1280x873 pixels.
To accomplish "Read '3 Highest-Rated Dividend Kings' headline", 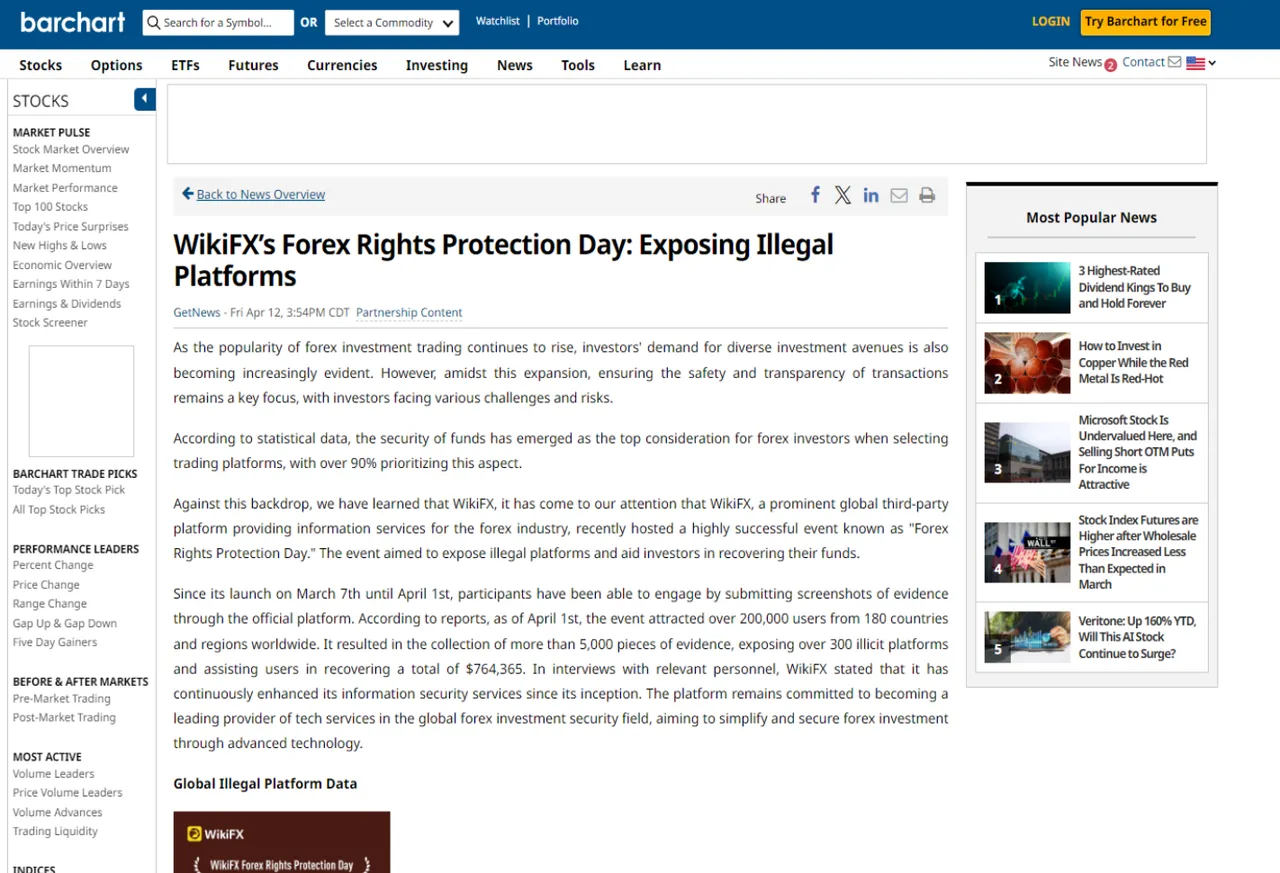I will coord(1135,287).
